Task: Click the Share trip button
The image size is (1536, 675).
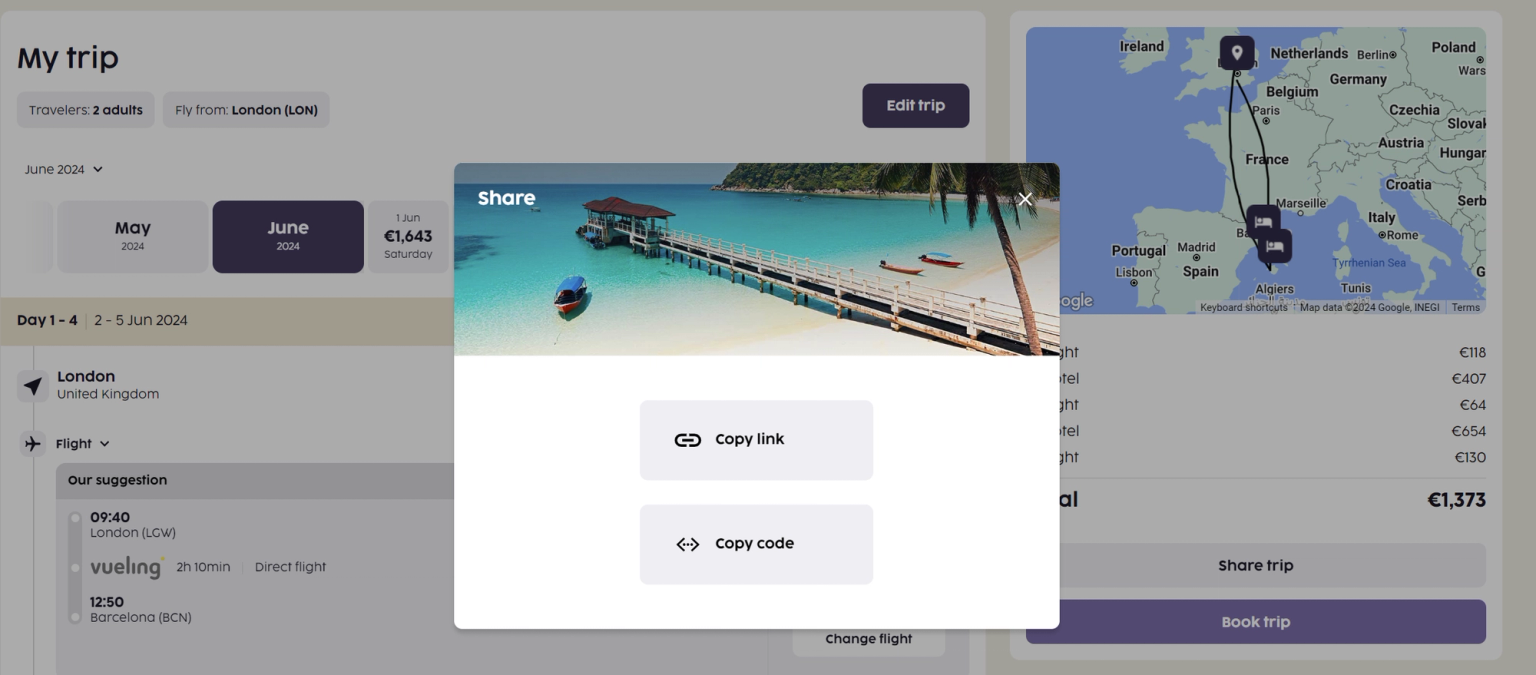Action: click(1255, 565)
